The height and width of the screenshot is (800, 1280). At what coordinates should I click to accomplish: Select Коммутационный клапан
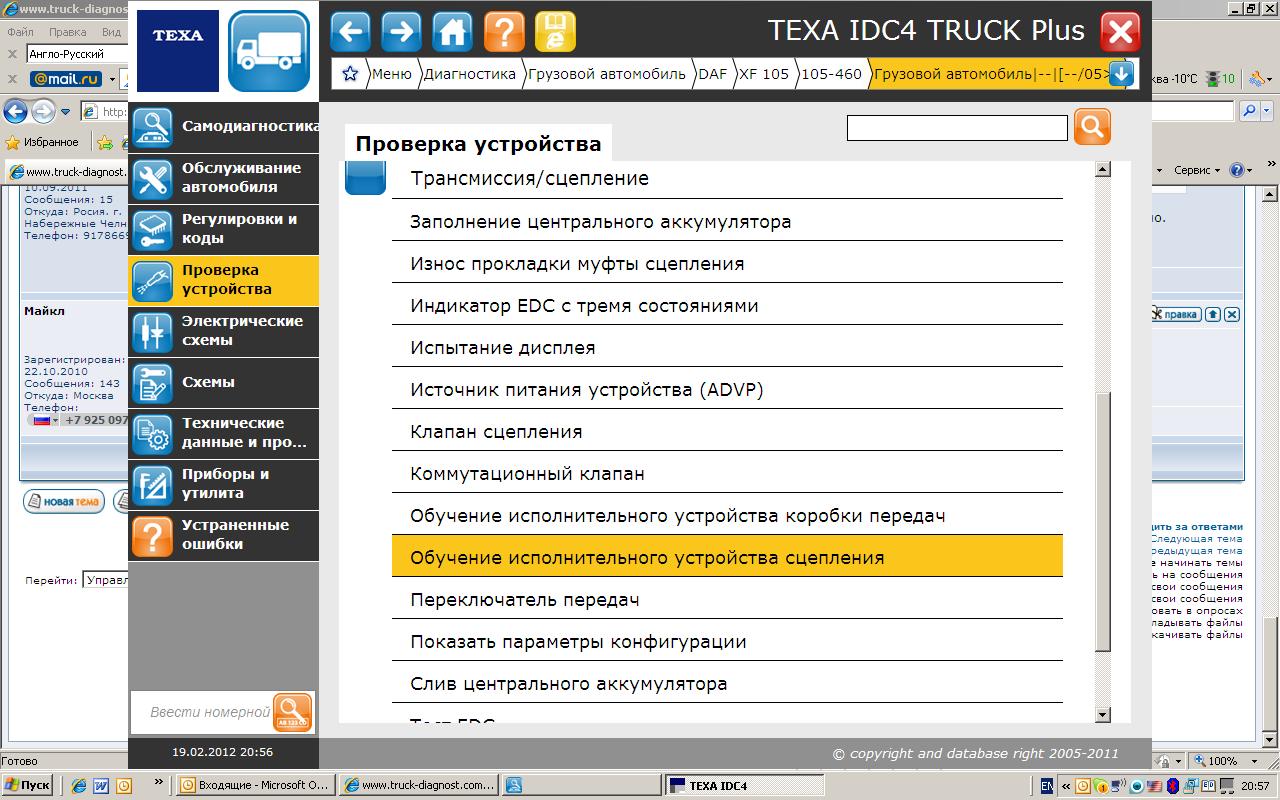[x=727, y=473]
